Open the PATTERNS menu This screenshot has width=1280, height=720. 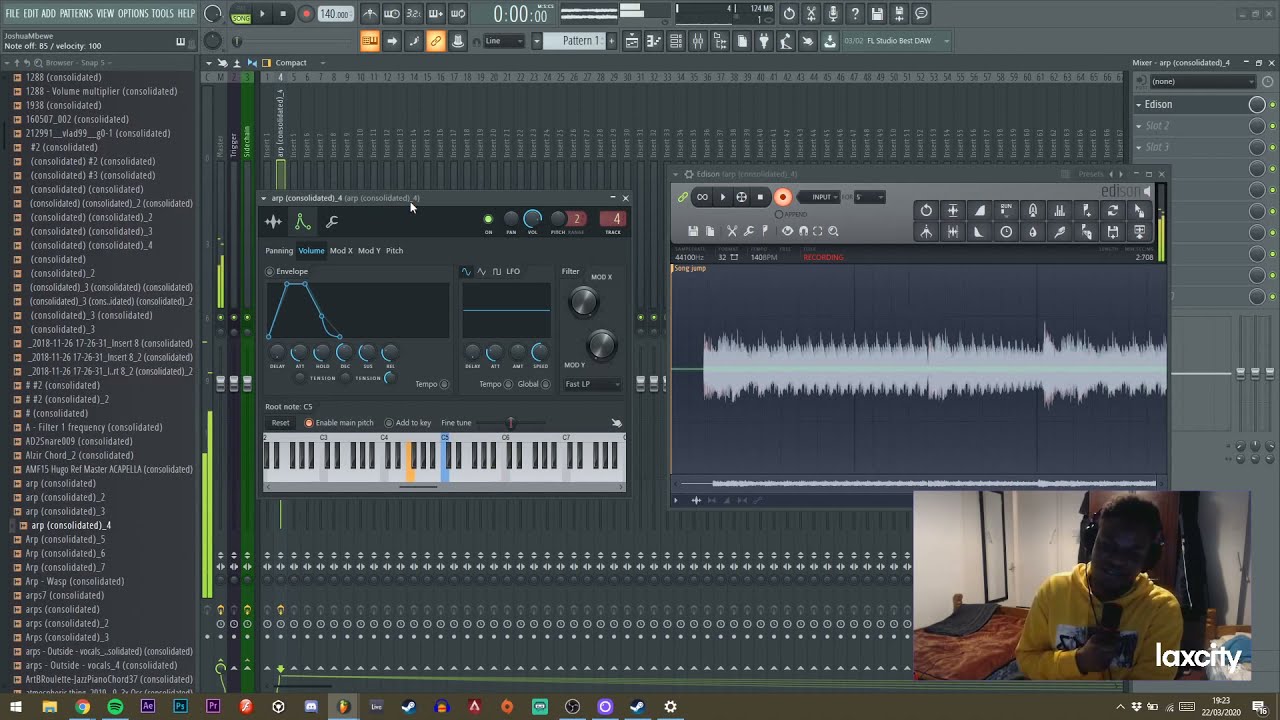click(x=76, y=13)
